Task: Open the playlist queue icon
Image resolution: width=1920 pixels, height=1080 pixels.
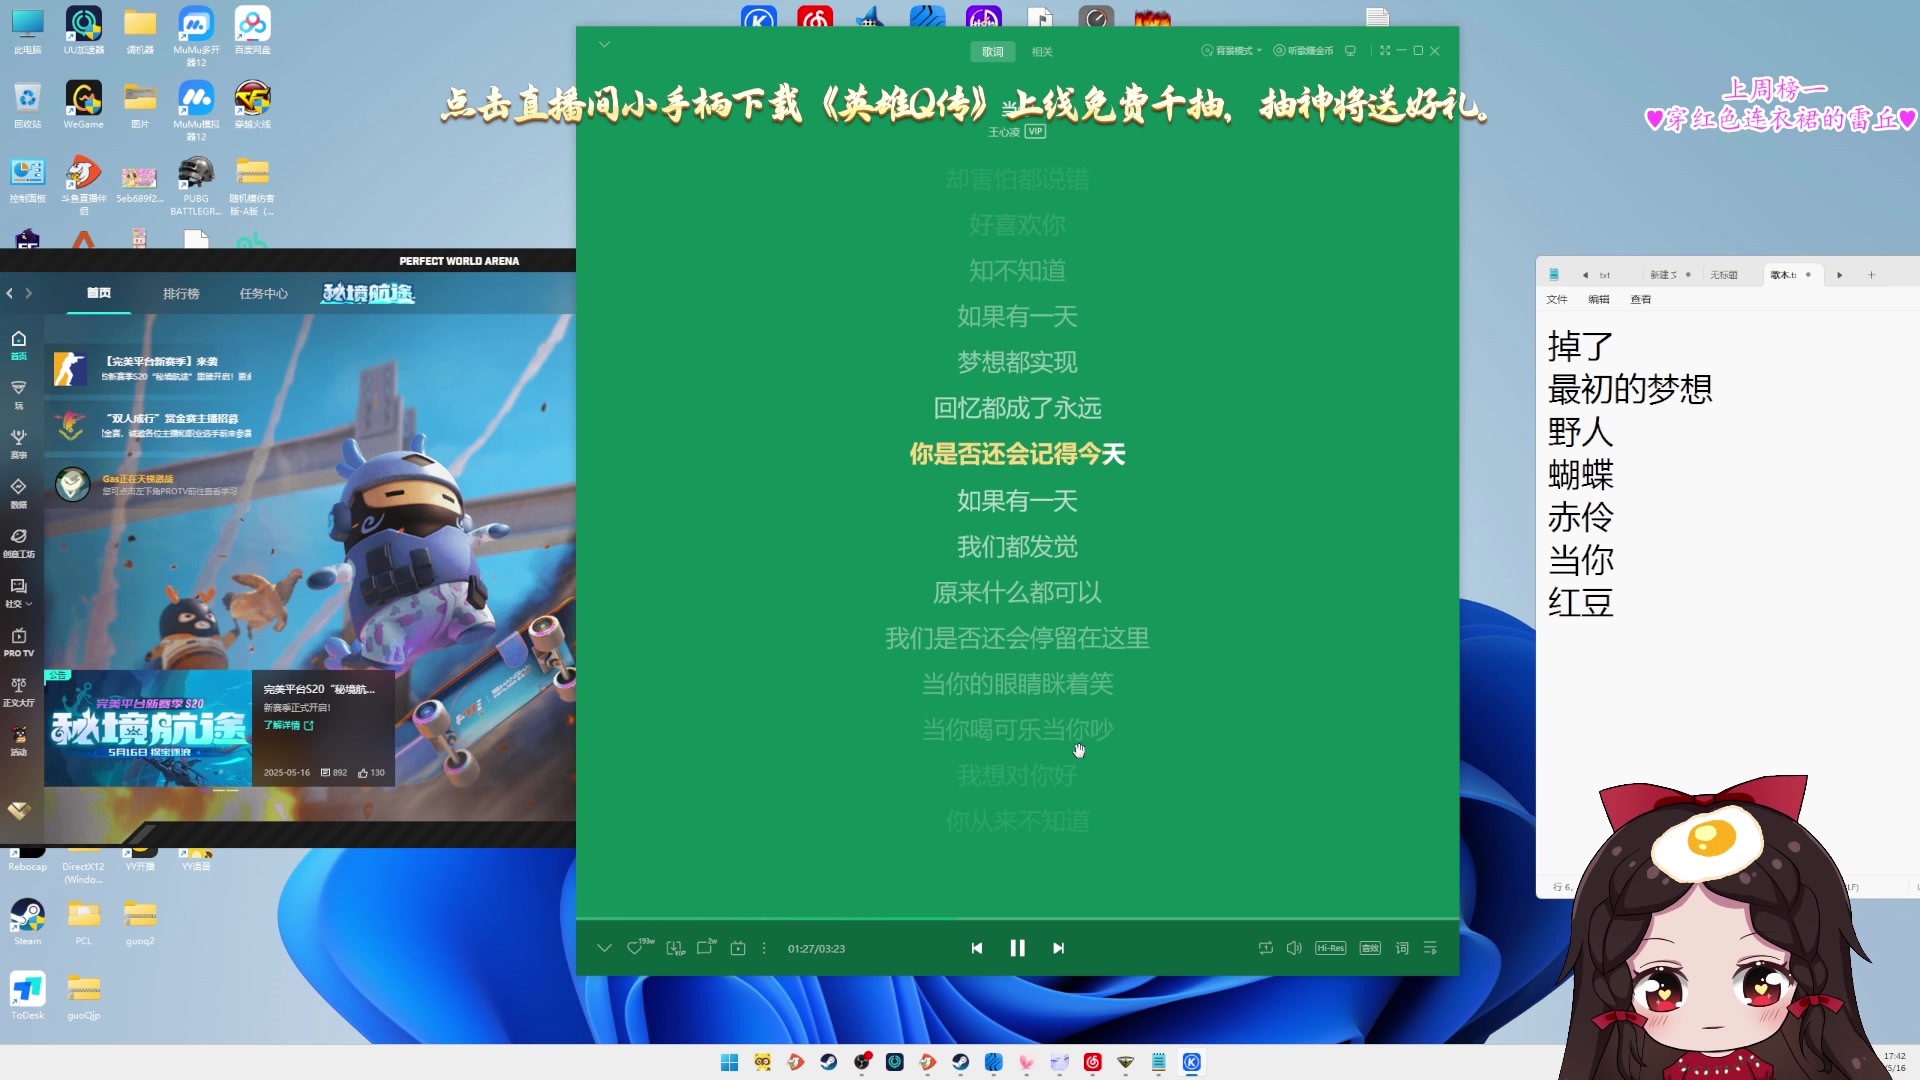Action: (1430, 948)
